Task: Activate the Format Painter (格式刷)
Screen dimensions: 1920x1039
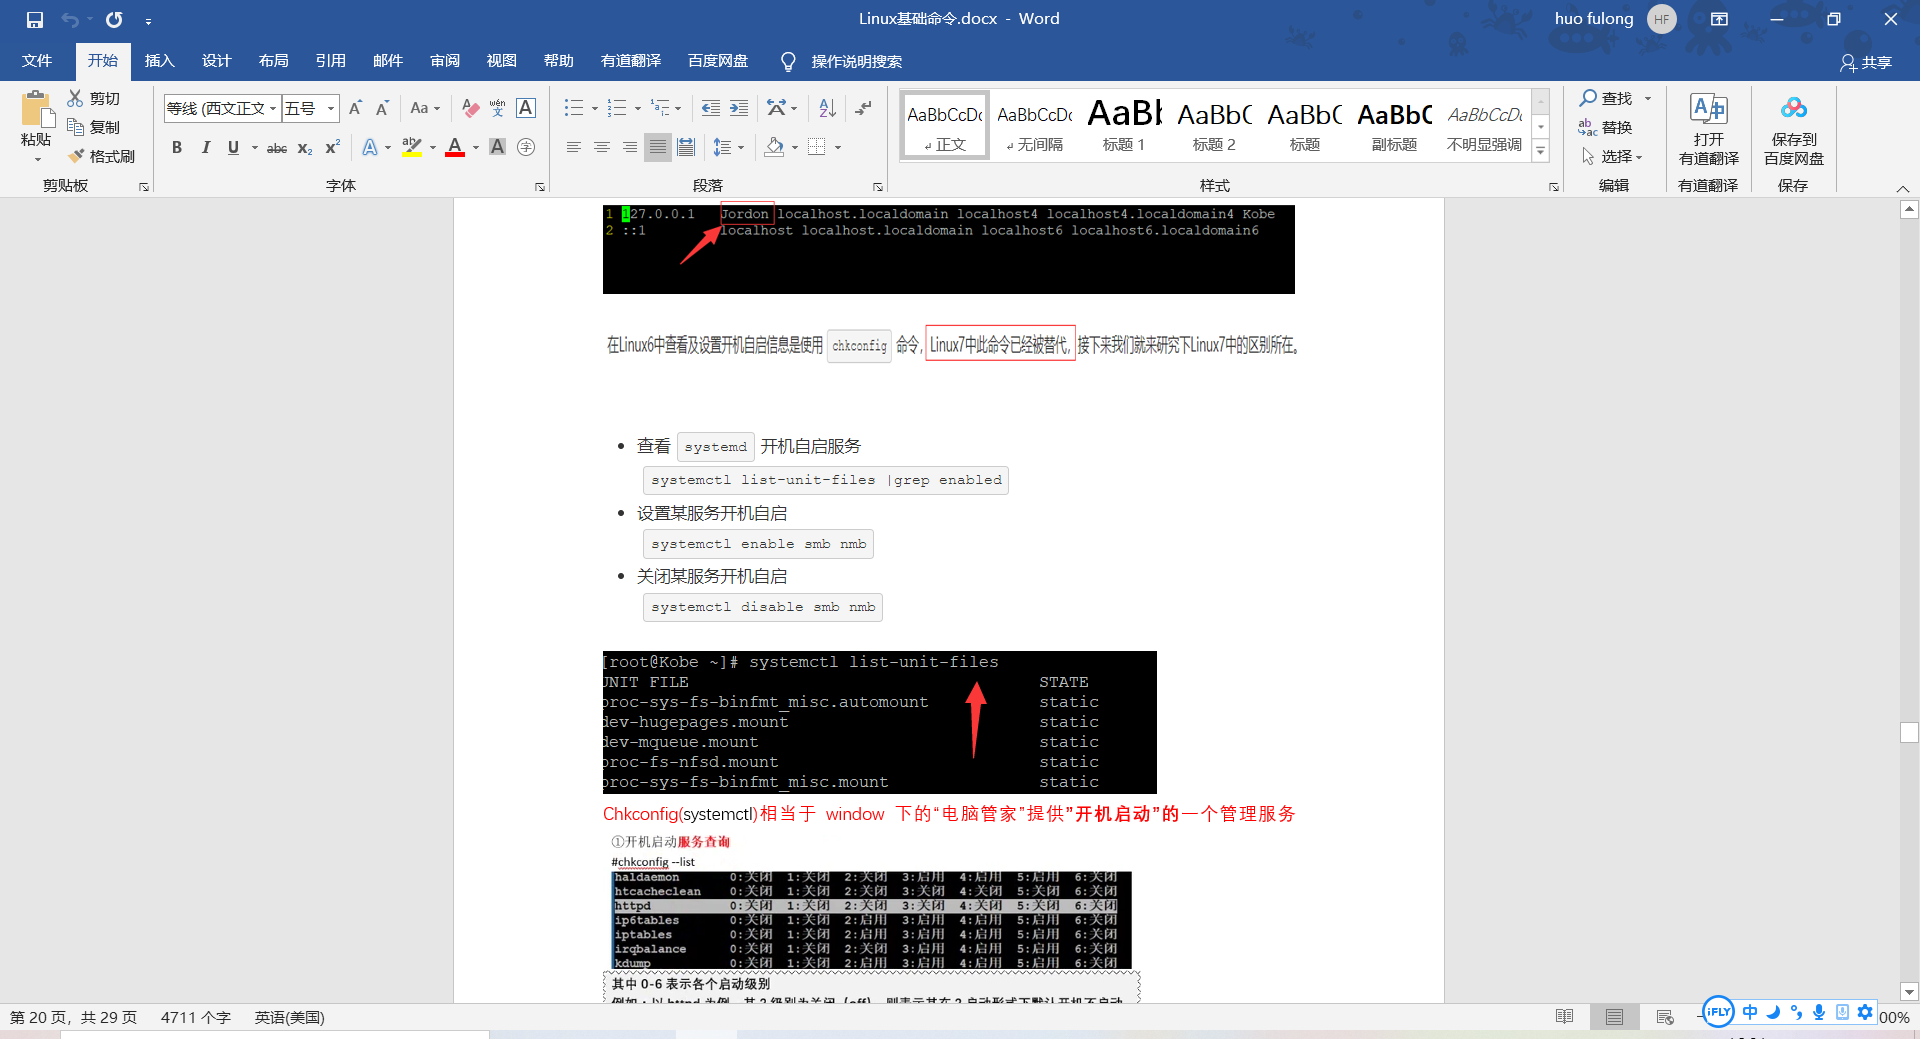Action: click(101, 156)
